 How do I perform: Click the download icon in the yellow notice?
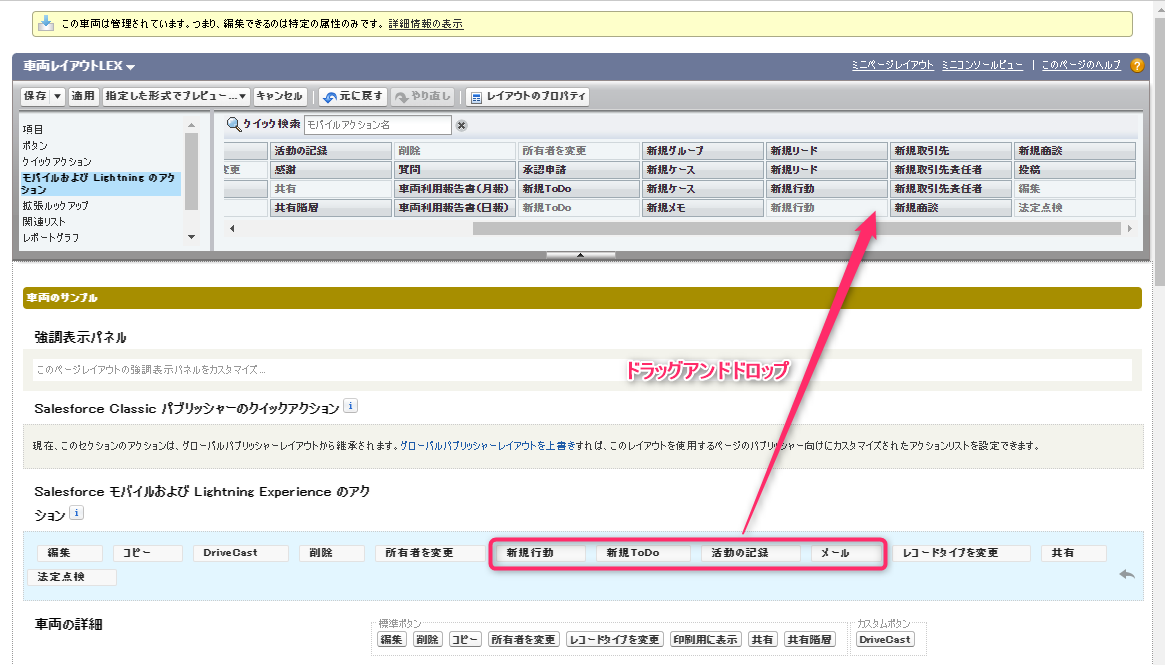click(x=46, y=24)
